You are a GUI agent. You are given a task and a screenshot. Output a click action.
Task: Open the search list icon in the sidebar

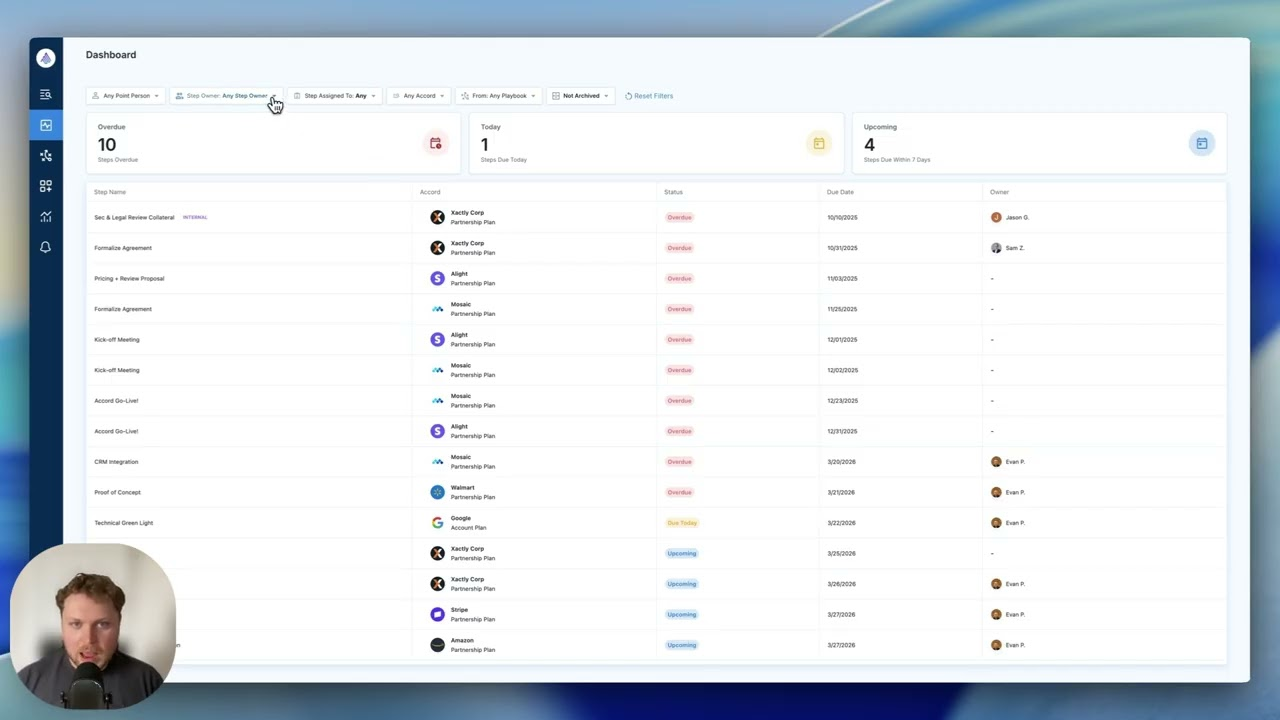click(x=45, y=94)
